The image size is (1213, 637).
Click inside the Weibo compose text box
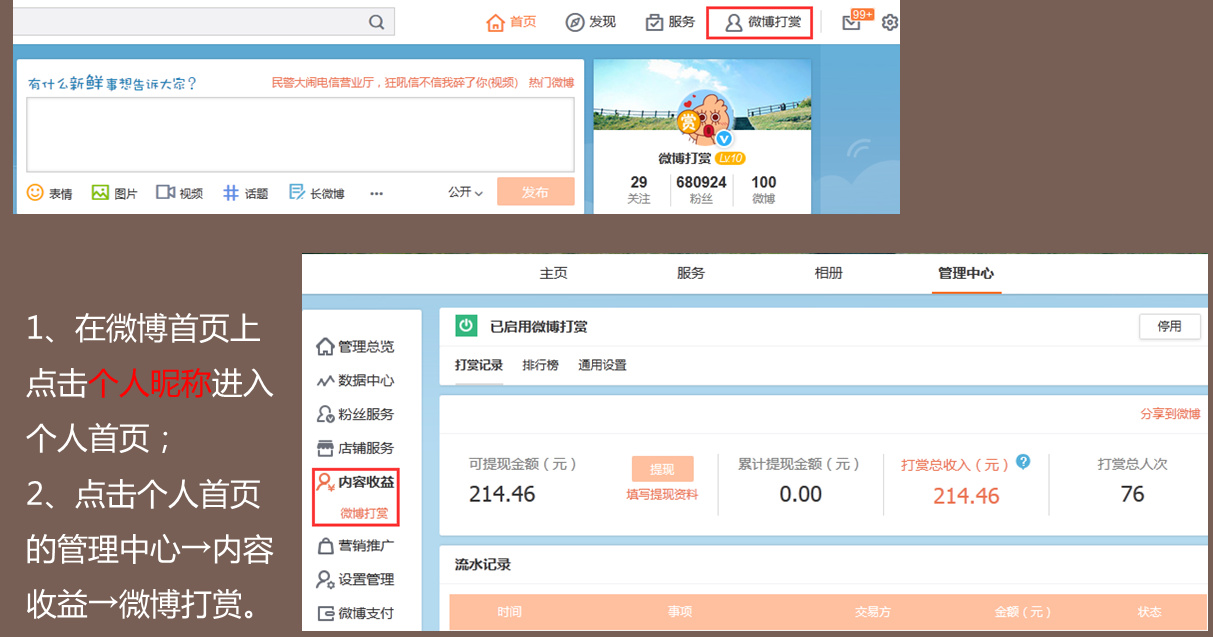300,134
